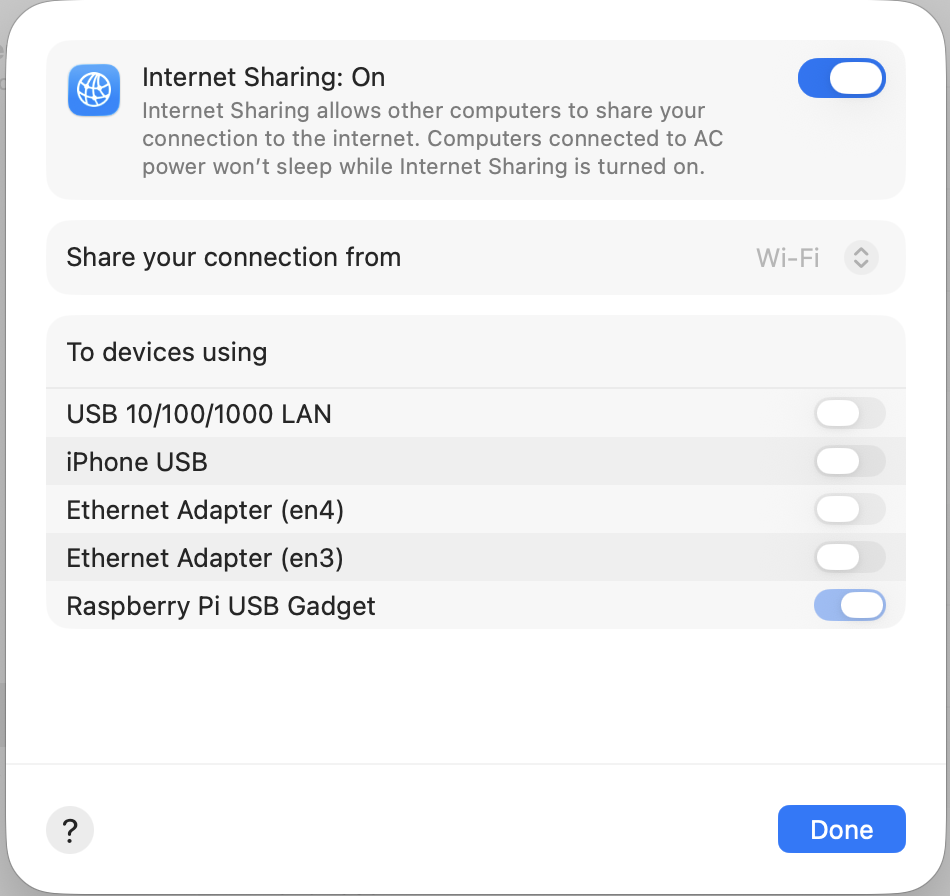Enable the USB 10/100/1000 LAN toggle
The height and width of the screenshot is (896, 950).
pyautogui.click(x=849, y=413)
